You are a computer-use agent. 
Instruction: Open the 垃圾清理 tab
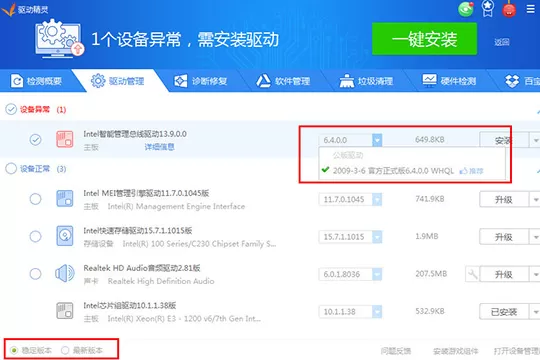click(x=366, y=81)
